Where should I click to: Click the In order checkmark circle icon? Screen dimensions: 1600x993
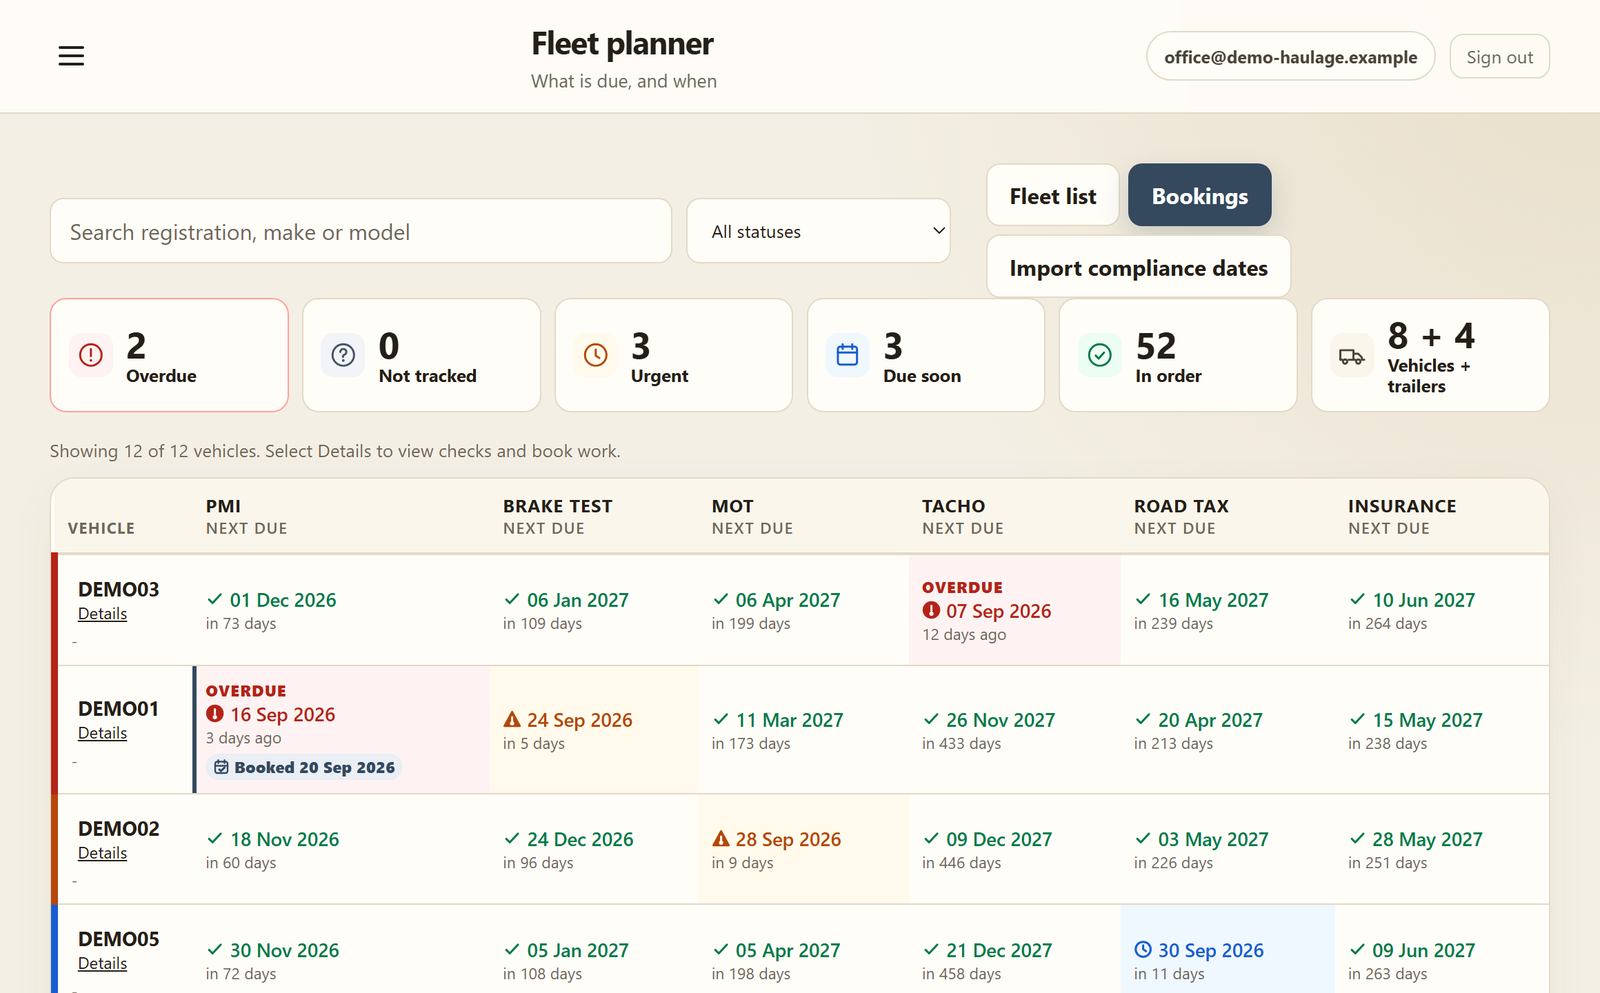coord(1100,355)
